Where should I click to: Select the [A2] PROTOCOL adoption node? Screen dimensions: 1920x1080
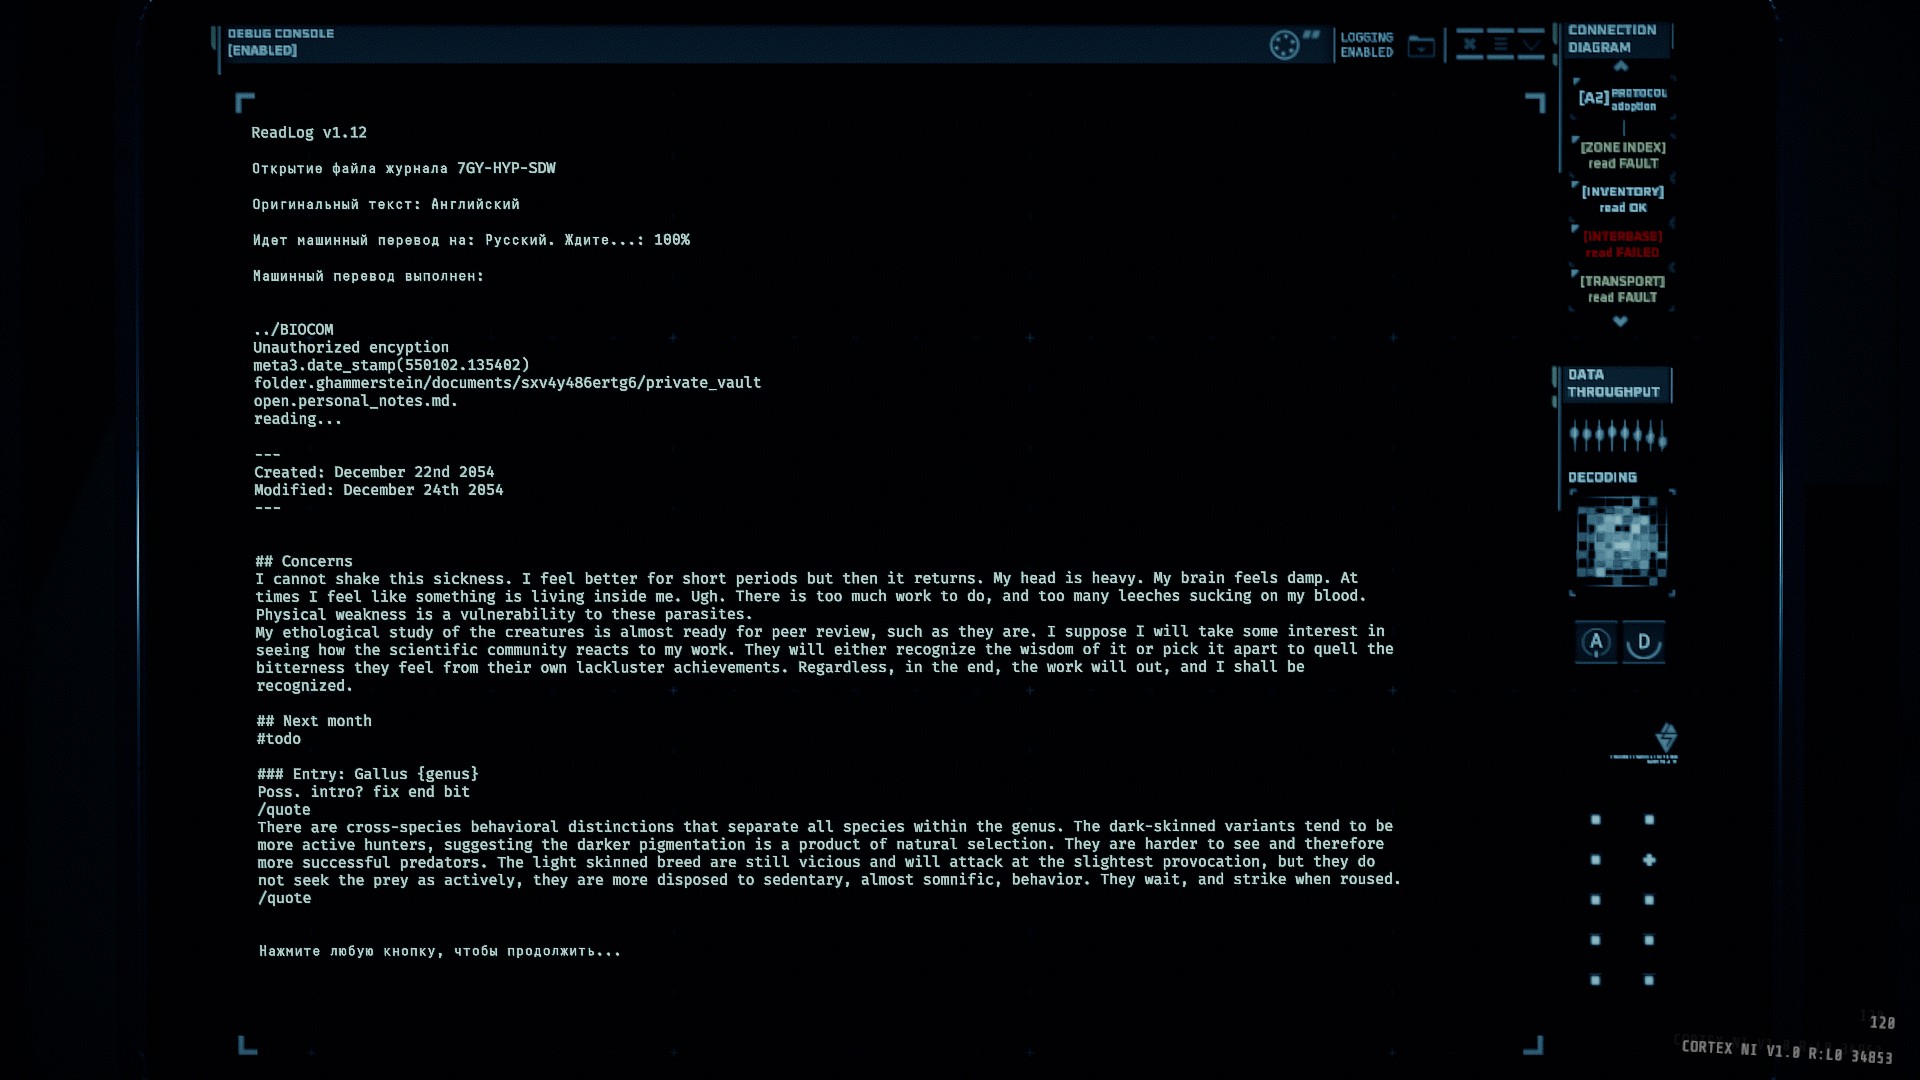tap(1622, 99)
